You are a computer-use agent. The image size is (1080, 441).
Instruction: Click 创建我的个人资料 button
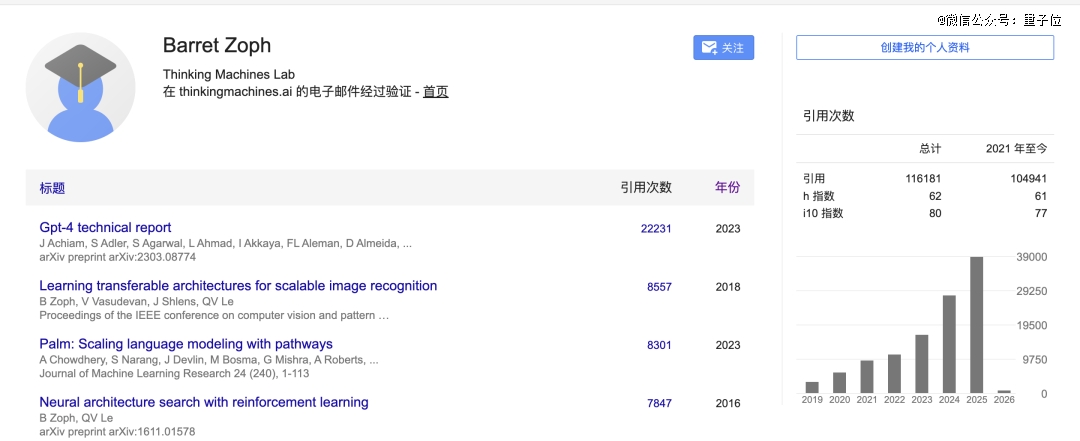point(924,48)
